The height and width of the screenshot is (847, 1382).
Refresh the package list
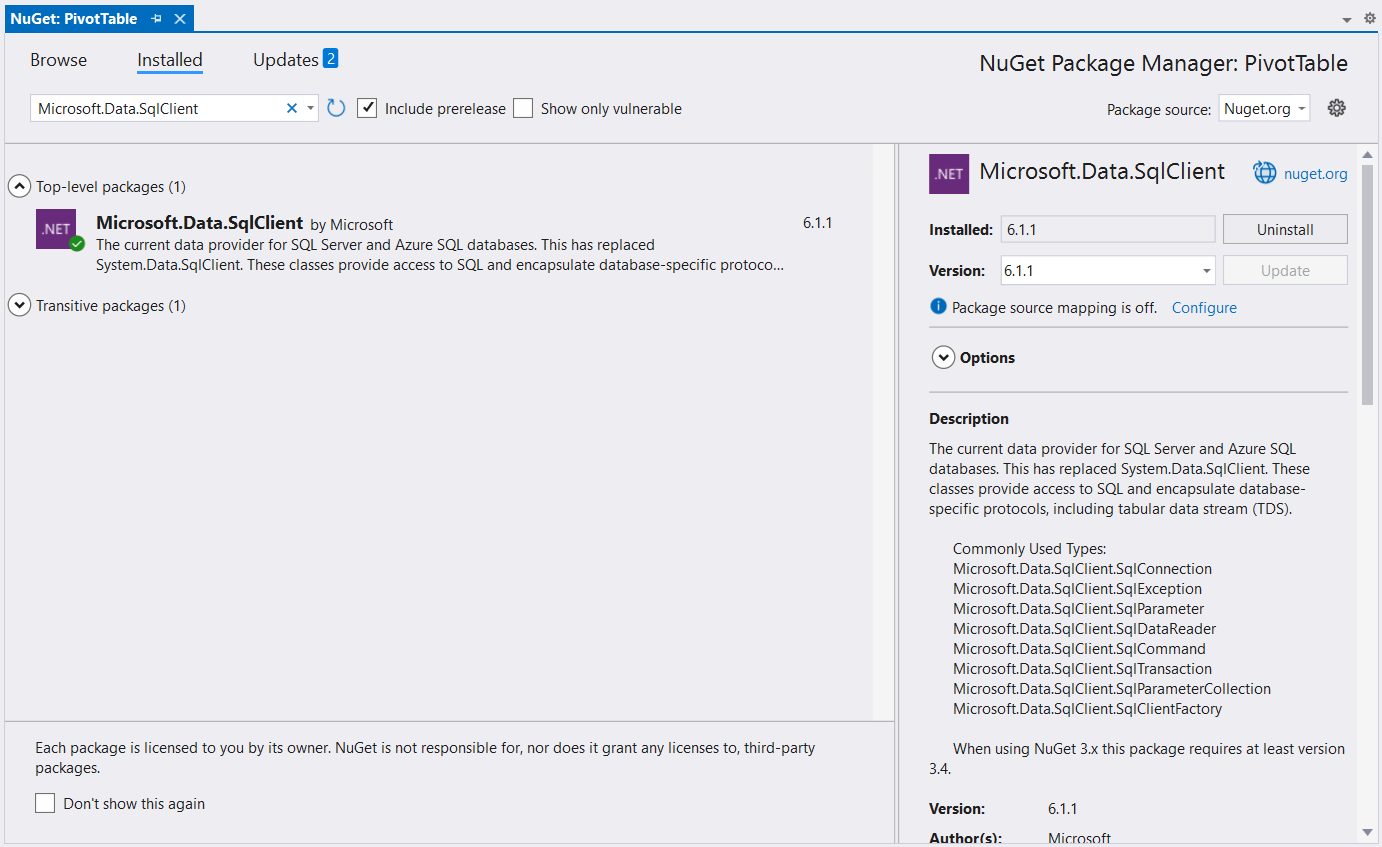pyautogui.click(x=336, y=108)
